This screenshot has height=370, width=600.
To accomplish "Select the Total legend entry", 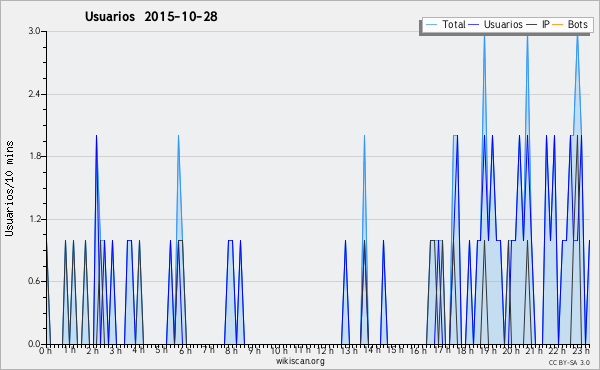I will click(445, 24).
